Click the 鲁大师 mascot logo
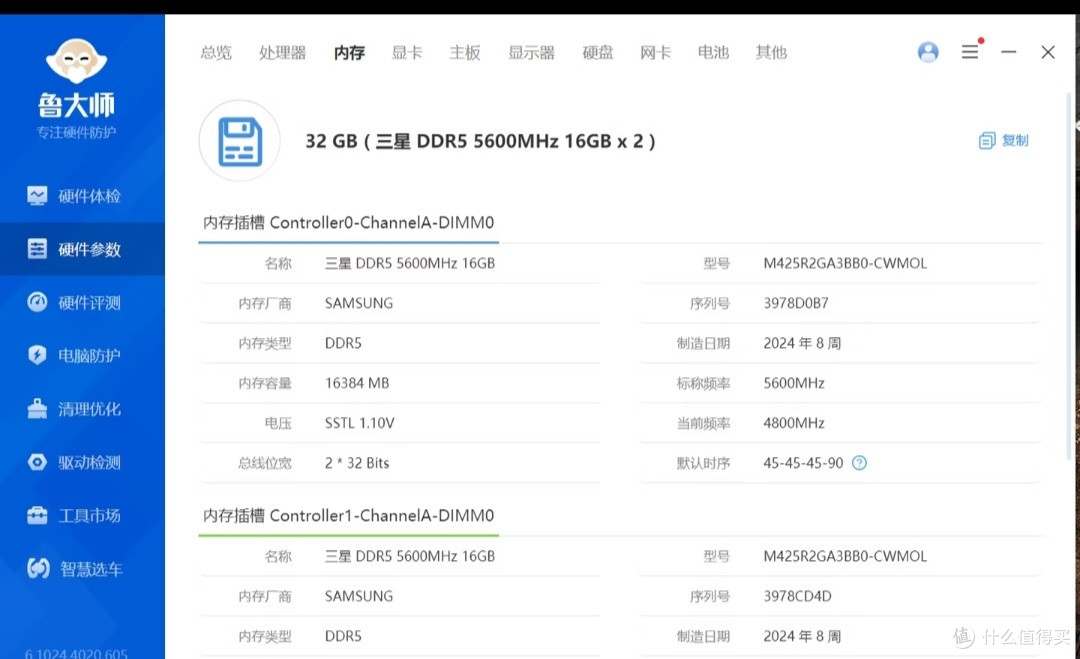Image resolution: width=1080 pixels, height=659 pixels. 76,62
